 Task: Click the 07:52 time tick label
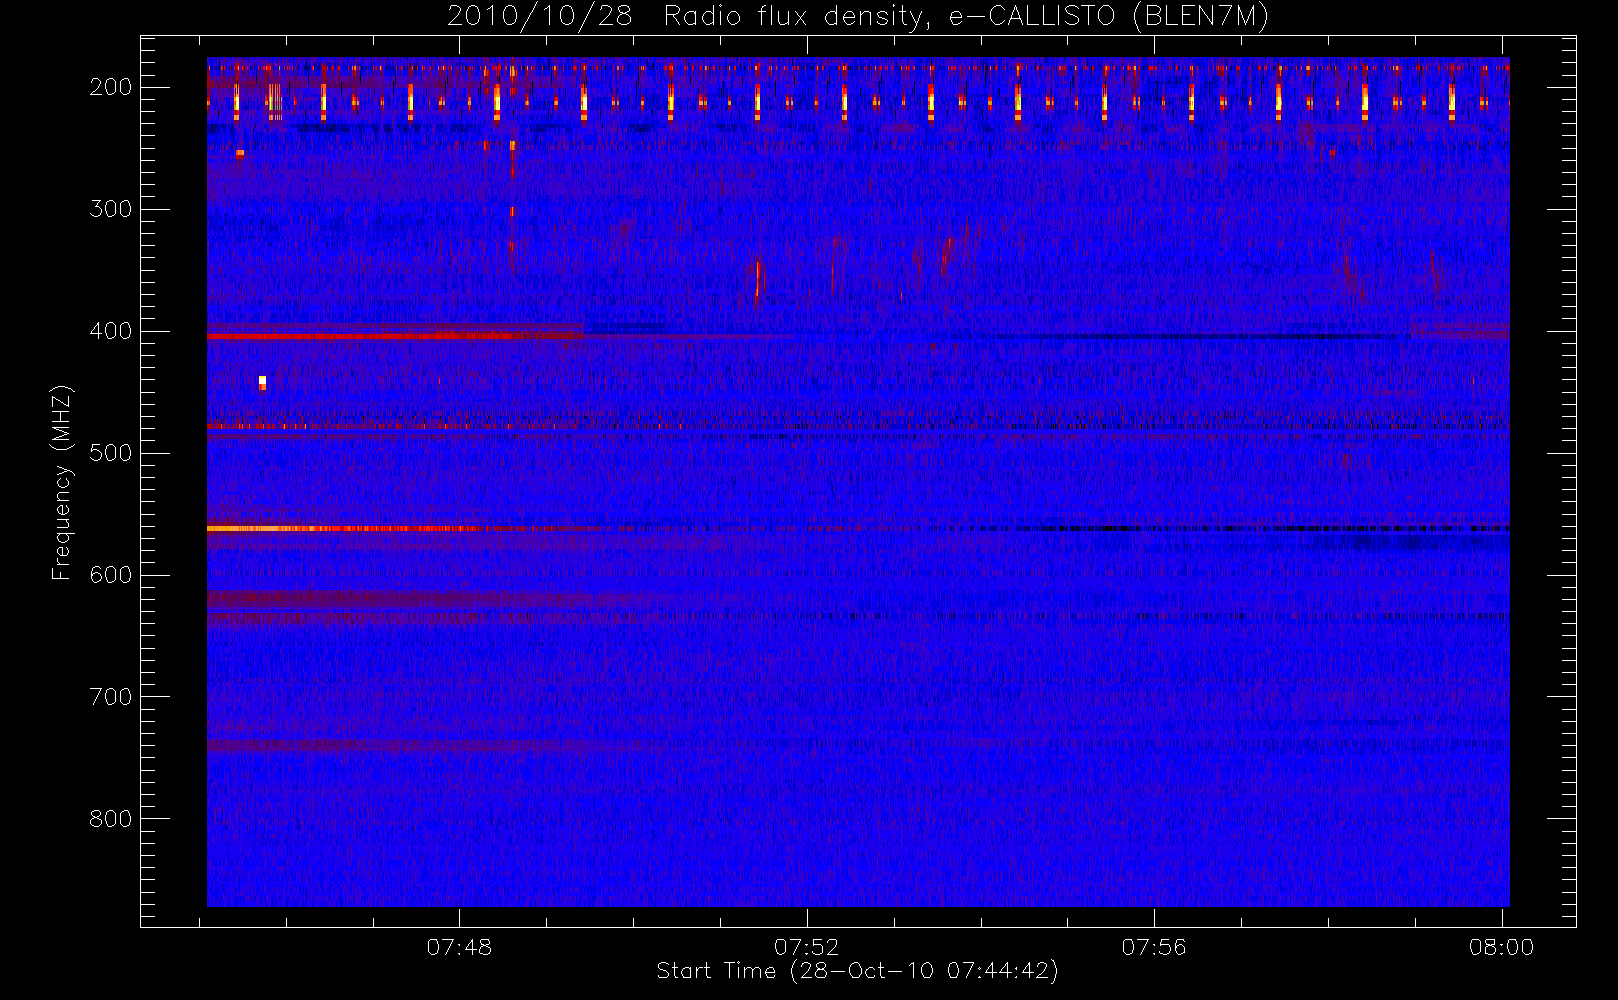click(x=806, y=947)
